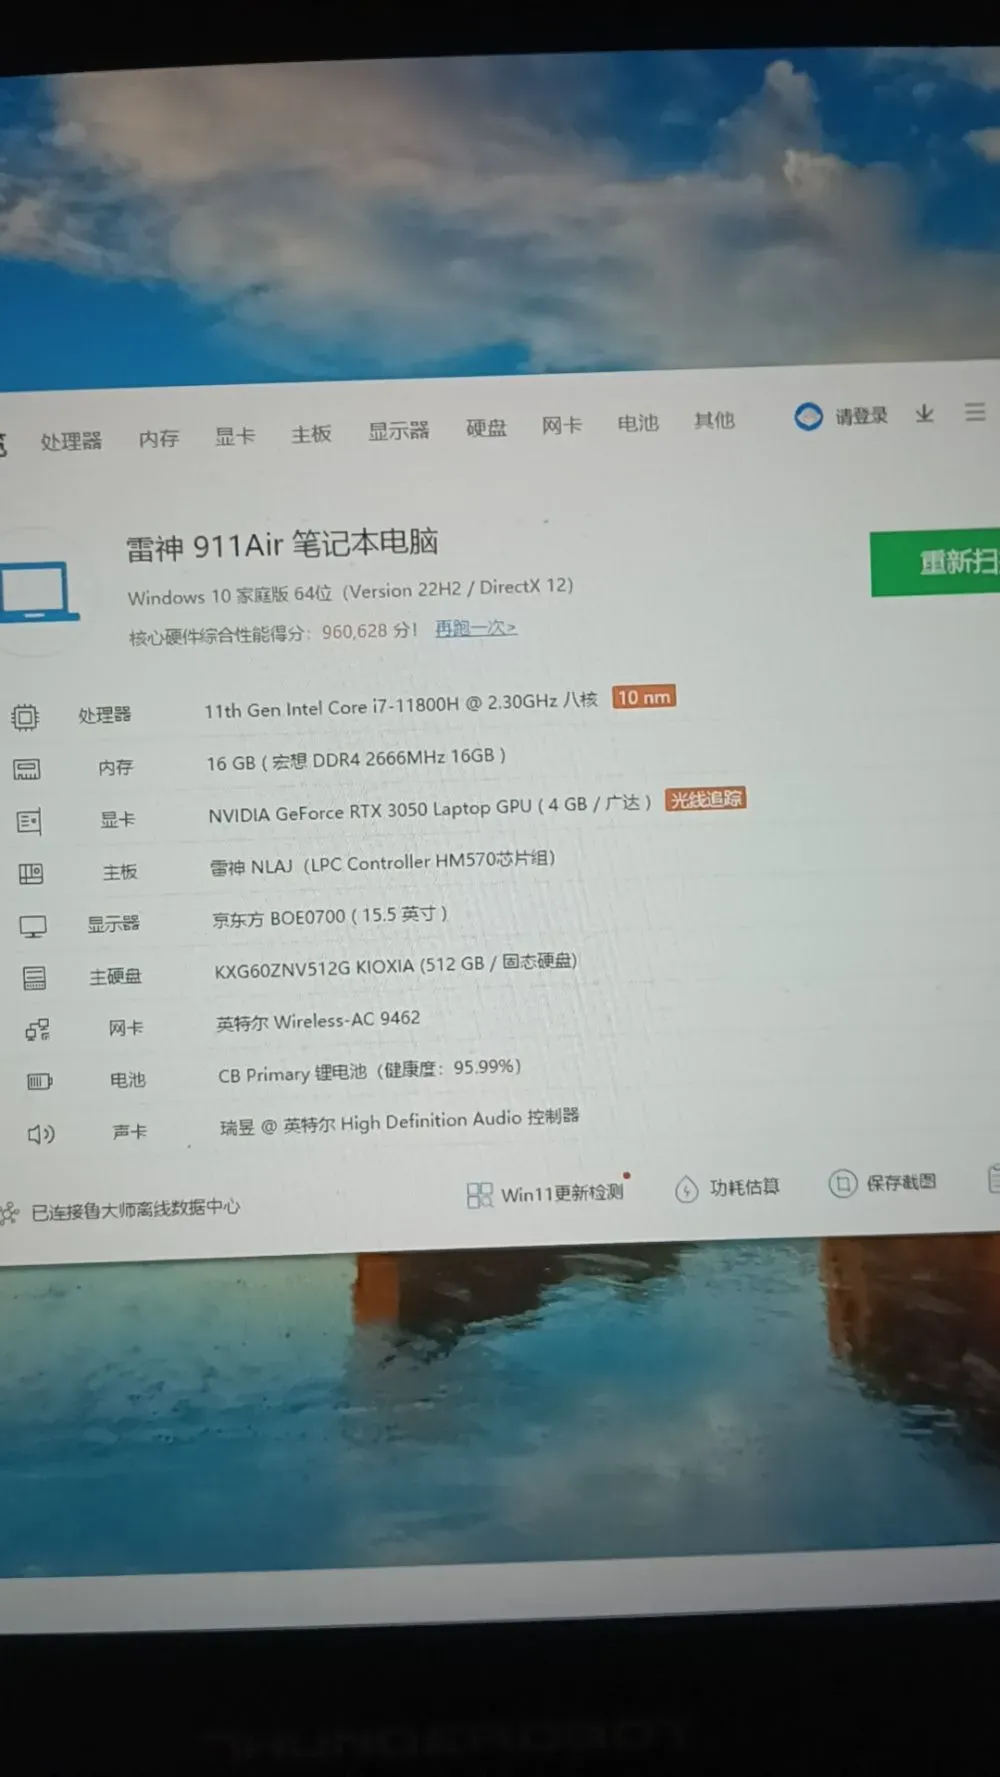Open the 处理器 tab
1000x1777 pixels.
[x=71, y=441]
